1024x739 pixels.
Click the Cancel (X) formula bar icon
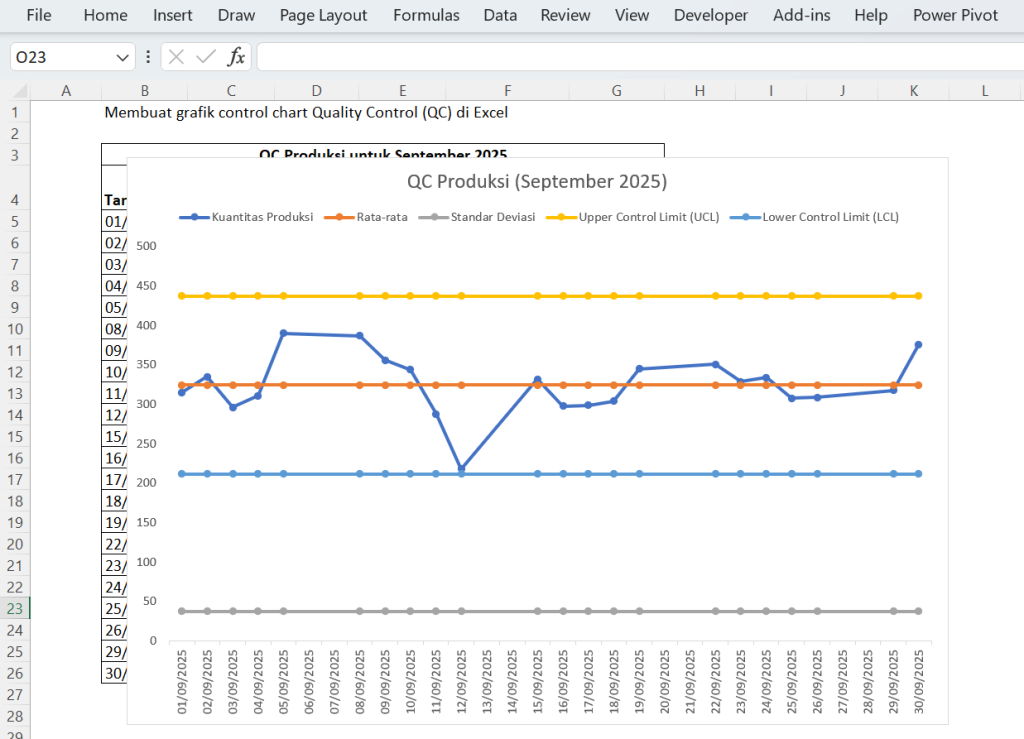pos(177,57)
